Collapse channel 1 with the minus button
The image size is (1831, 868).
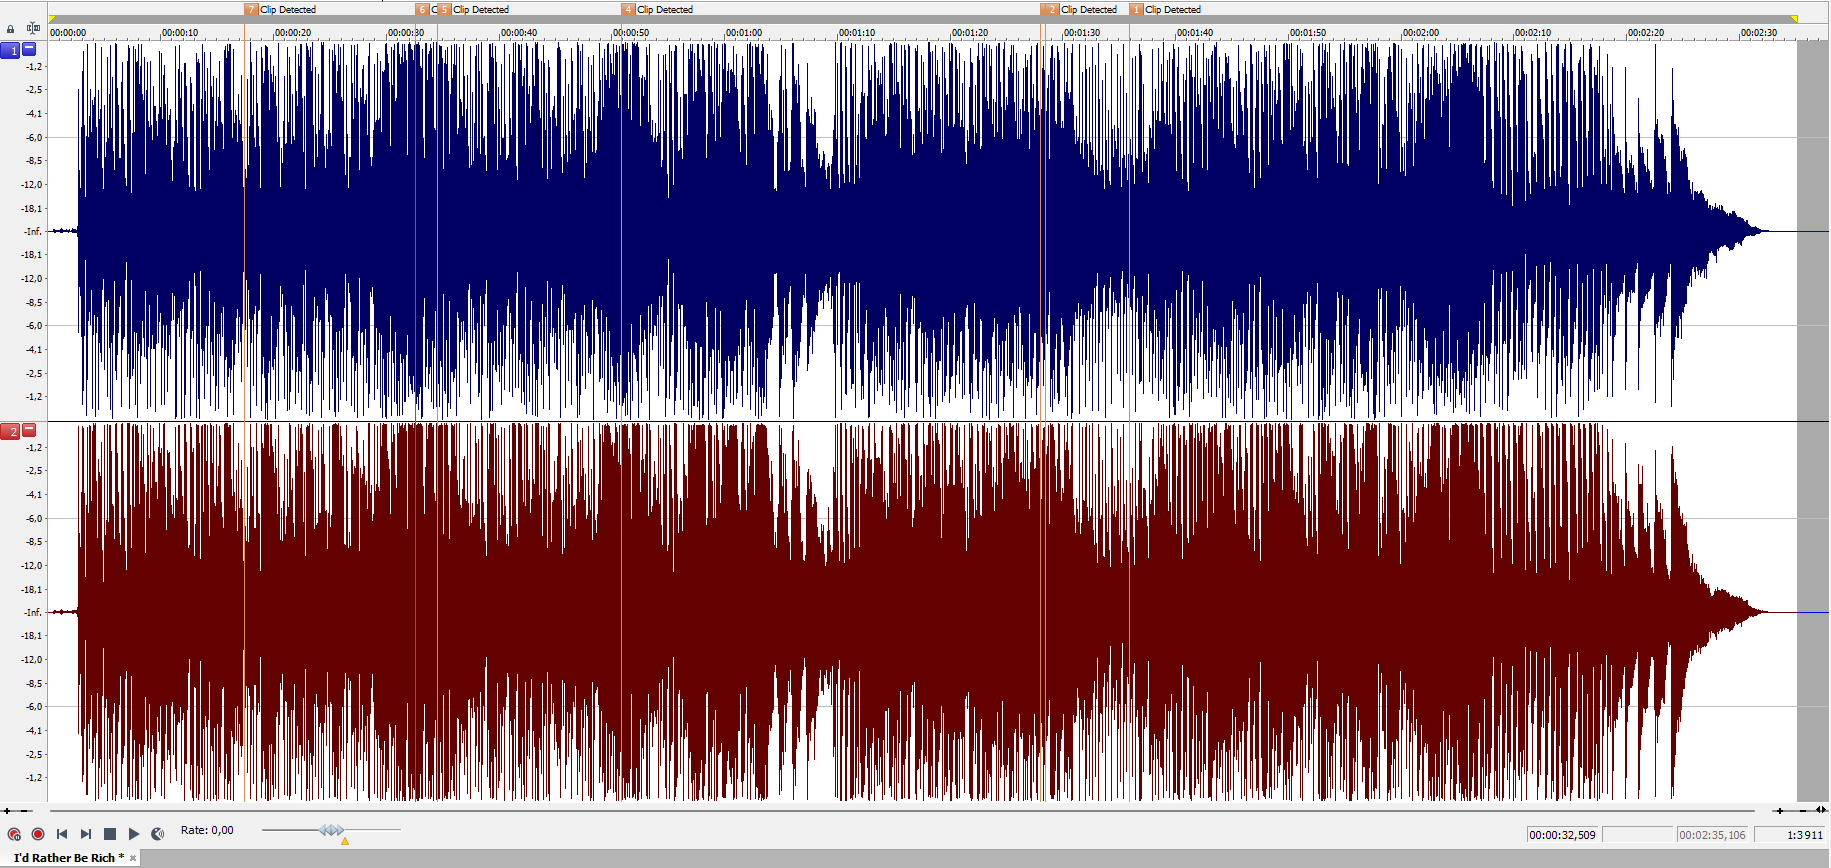[x=30, y=49]
